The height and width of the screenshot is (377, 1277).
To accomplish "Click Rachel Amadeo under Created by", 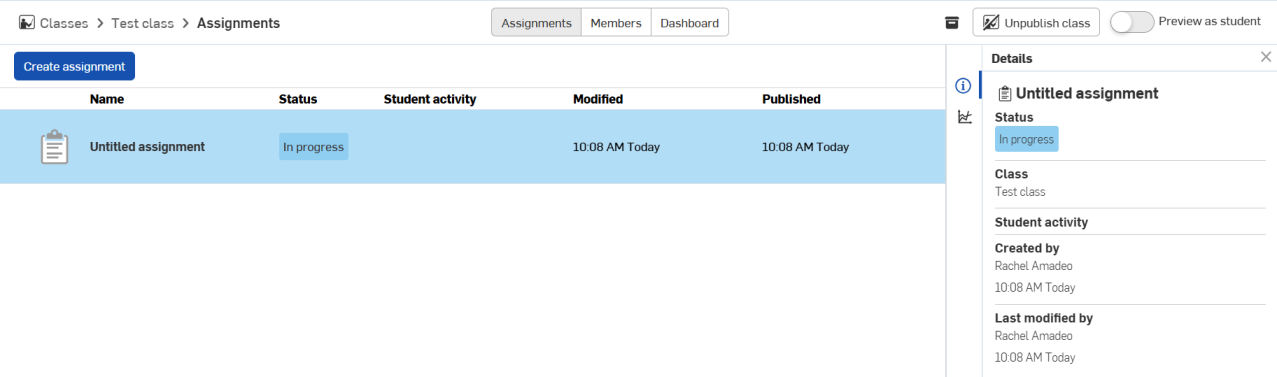I will [x=1034, y=266].
